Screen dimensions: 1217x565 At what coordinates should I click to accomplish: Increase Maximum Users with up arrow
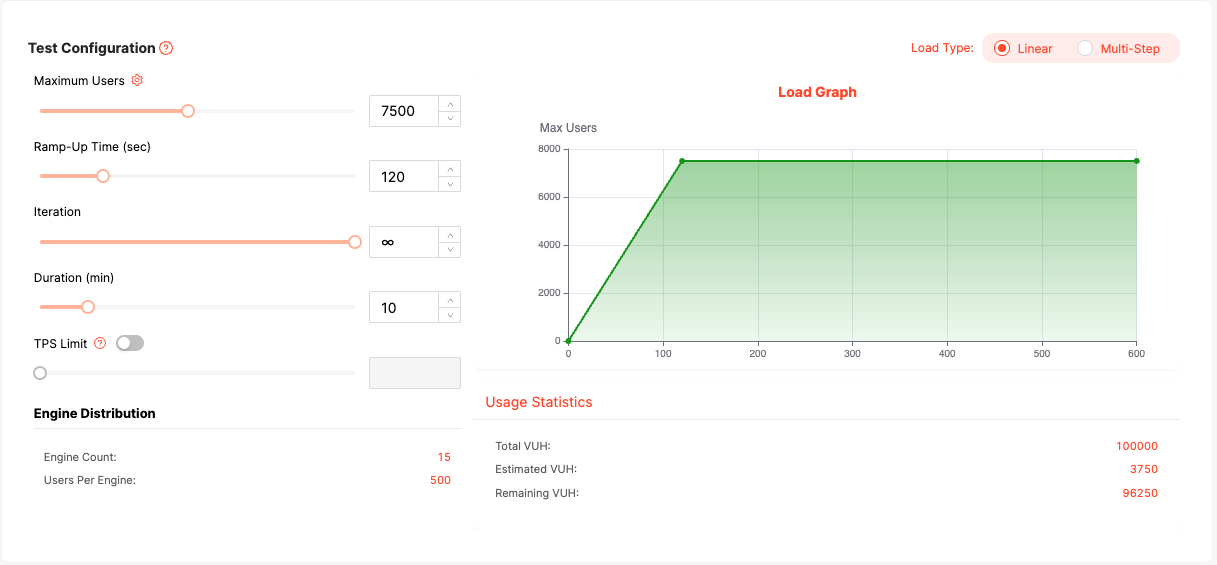(x=450, y=104)
